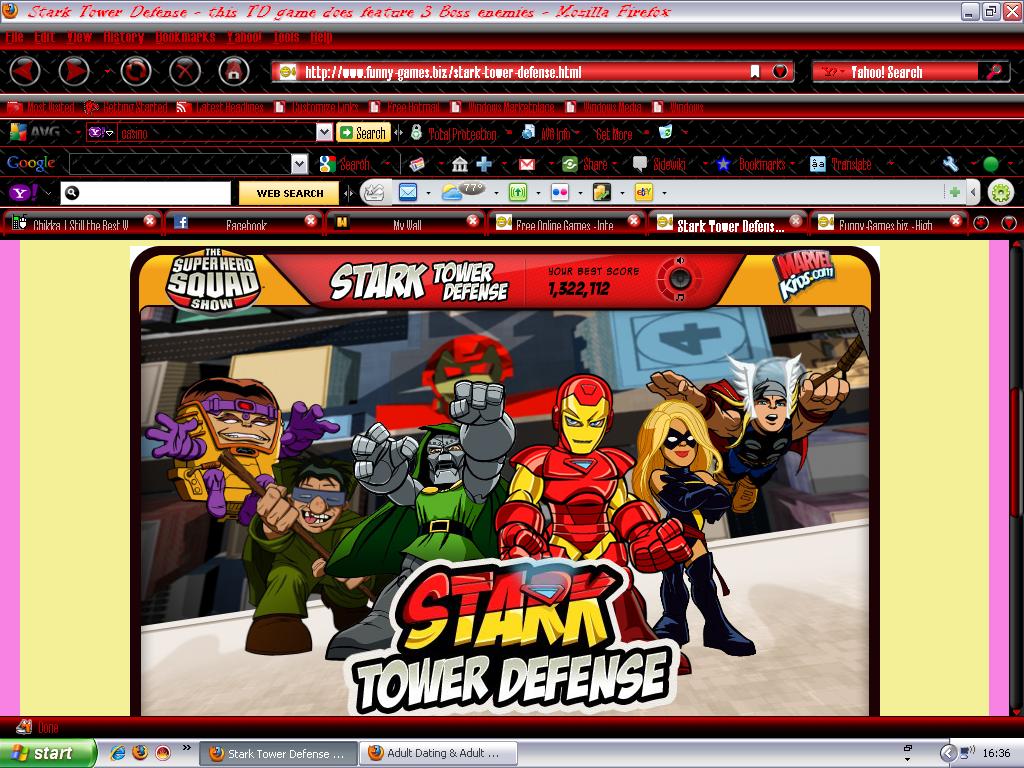Reload the page with the refresh button
1024x768 pixels.
pos(136,71)
